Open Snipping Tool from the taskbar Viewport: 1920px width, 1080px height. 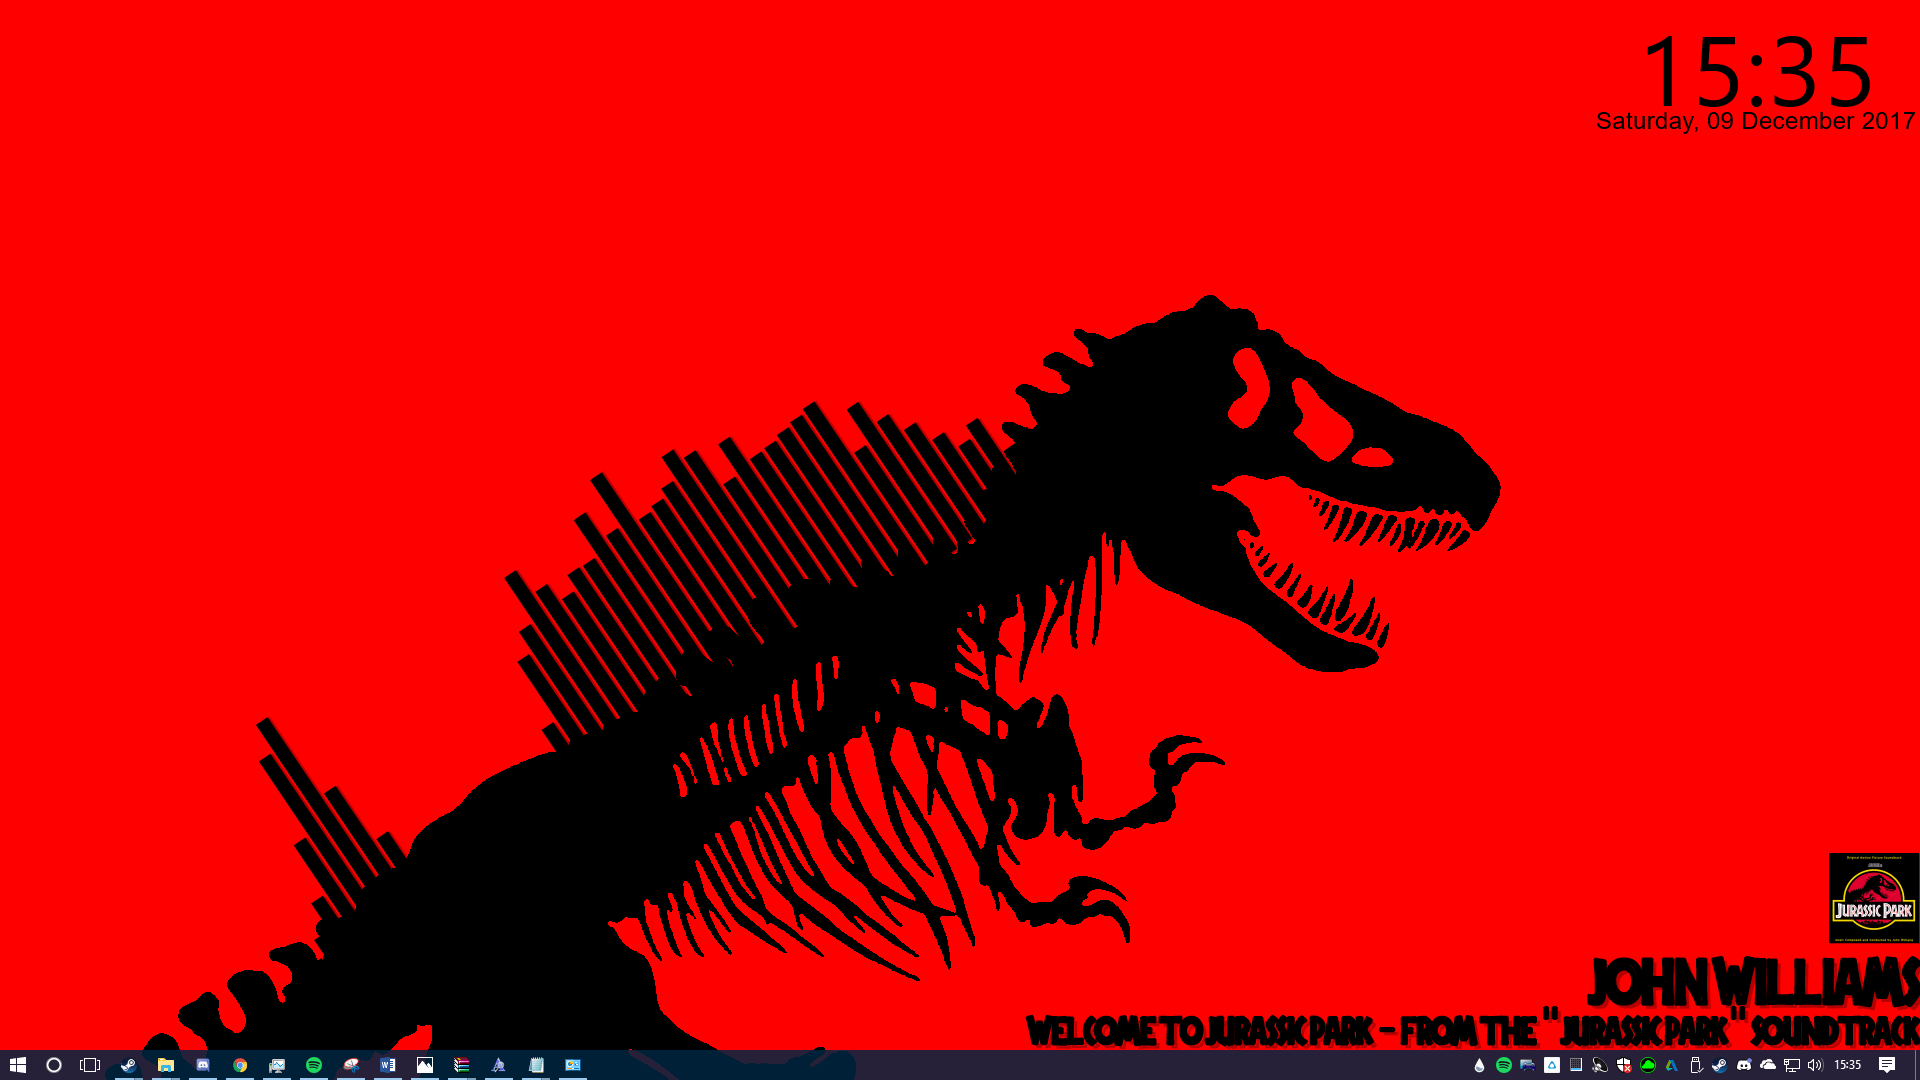point(351,1065)
